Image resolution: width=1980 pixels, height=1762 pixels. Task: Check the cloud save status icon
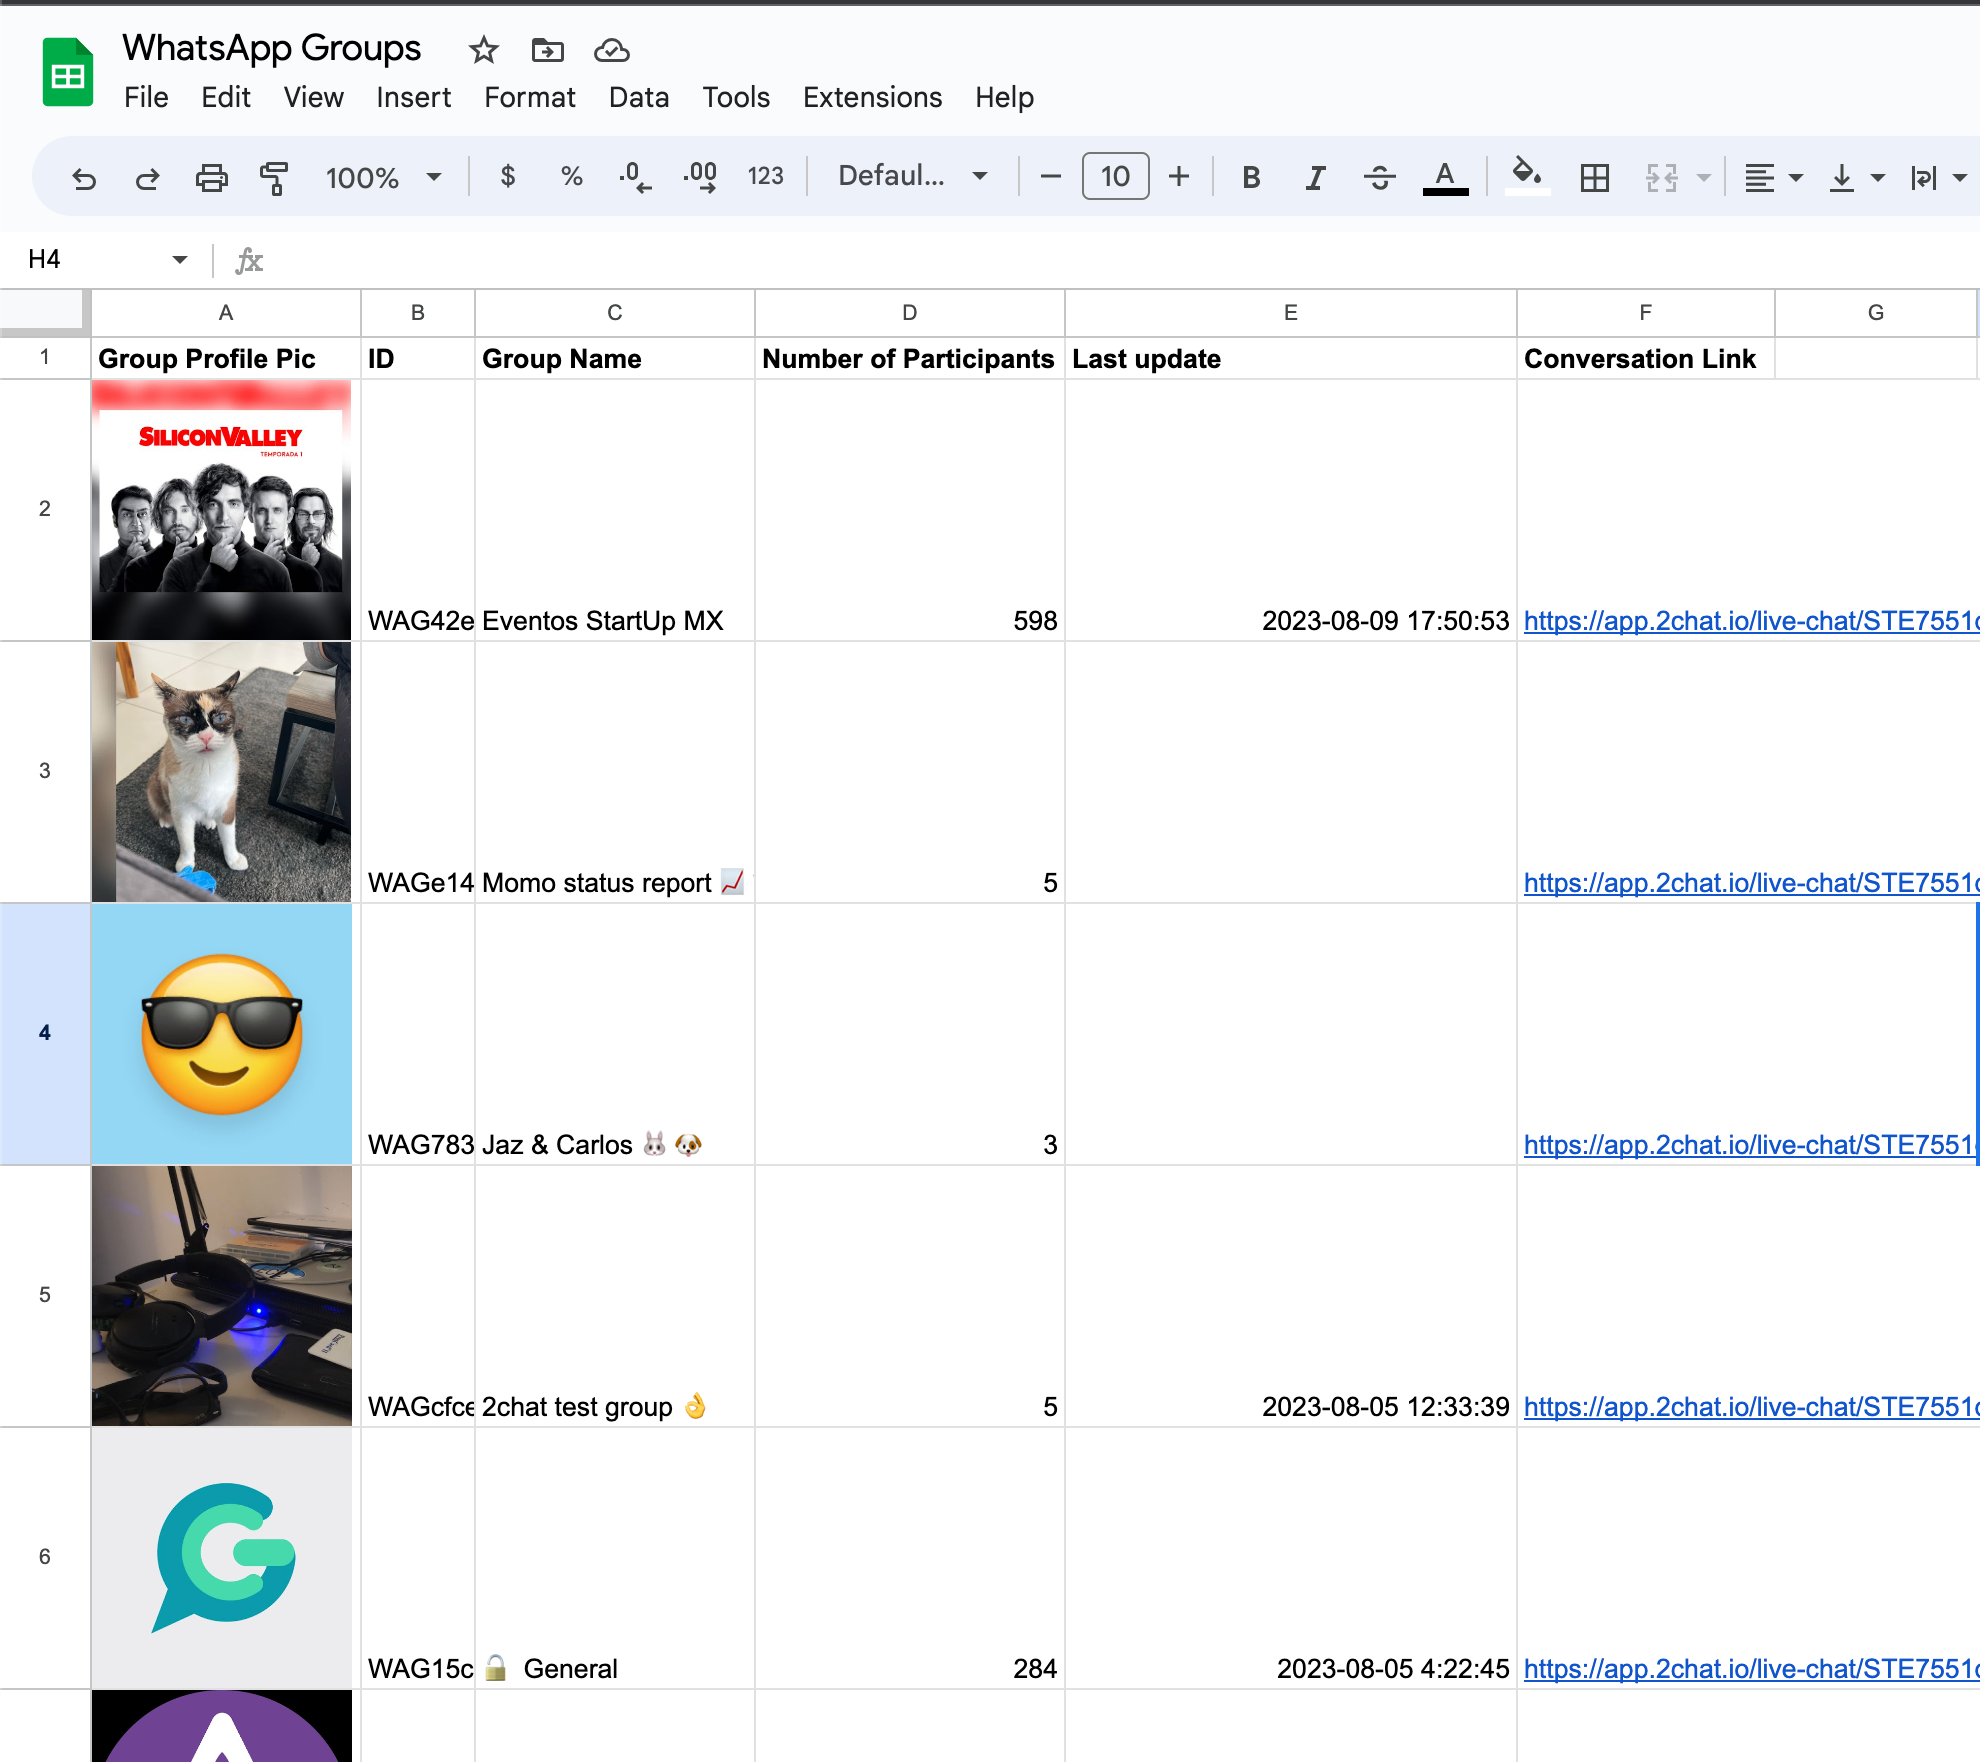(x=611, y=49)
